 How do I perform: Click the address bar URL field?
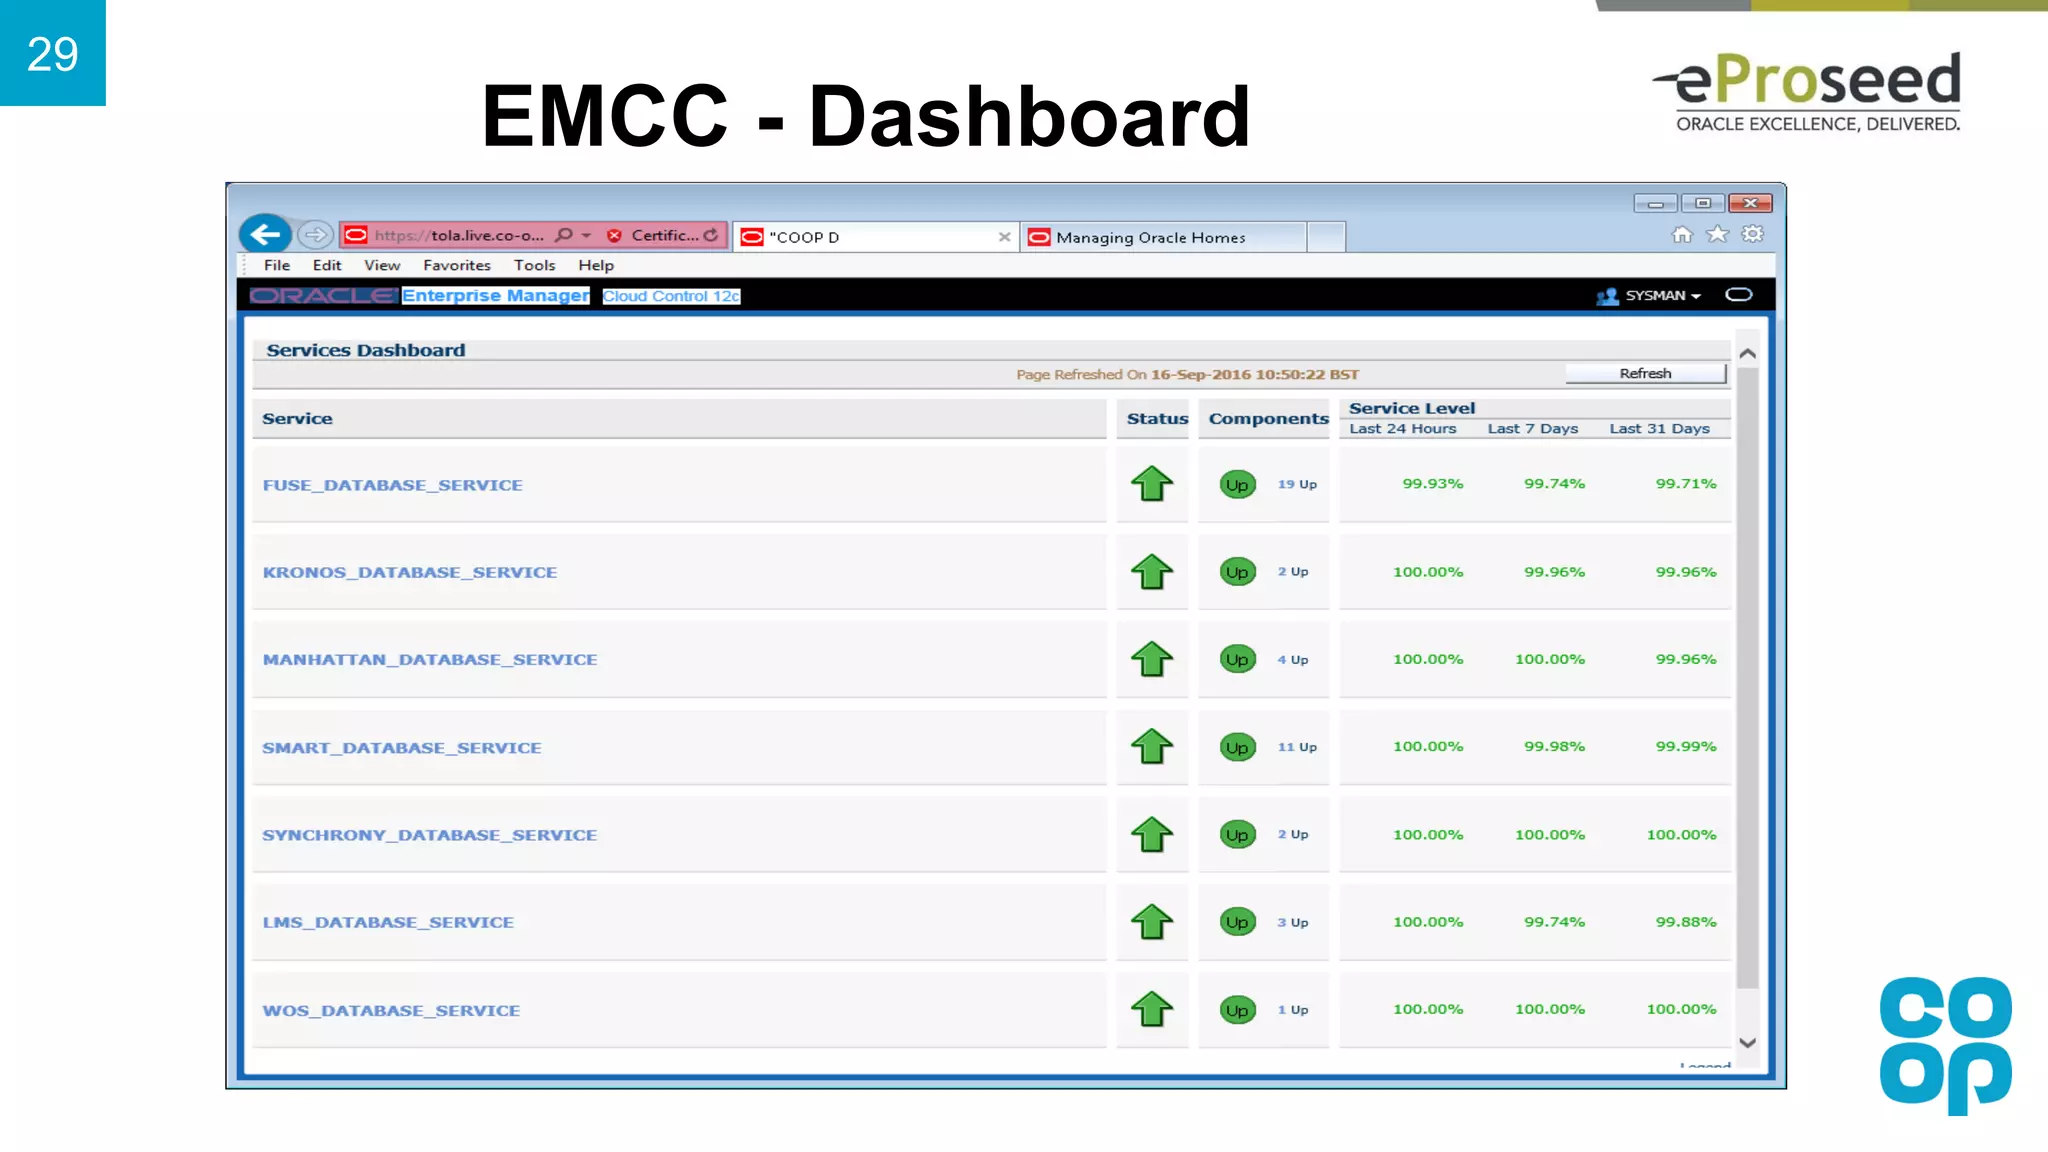(x=458, y=235)
